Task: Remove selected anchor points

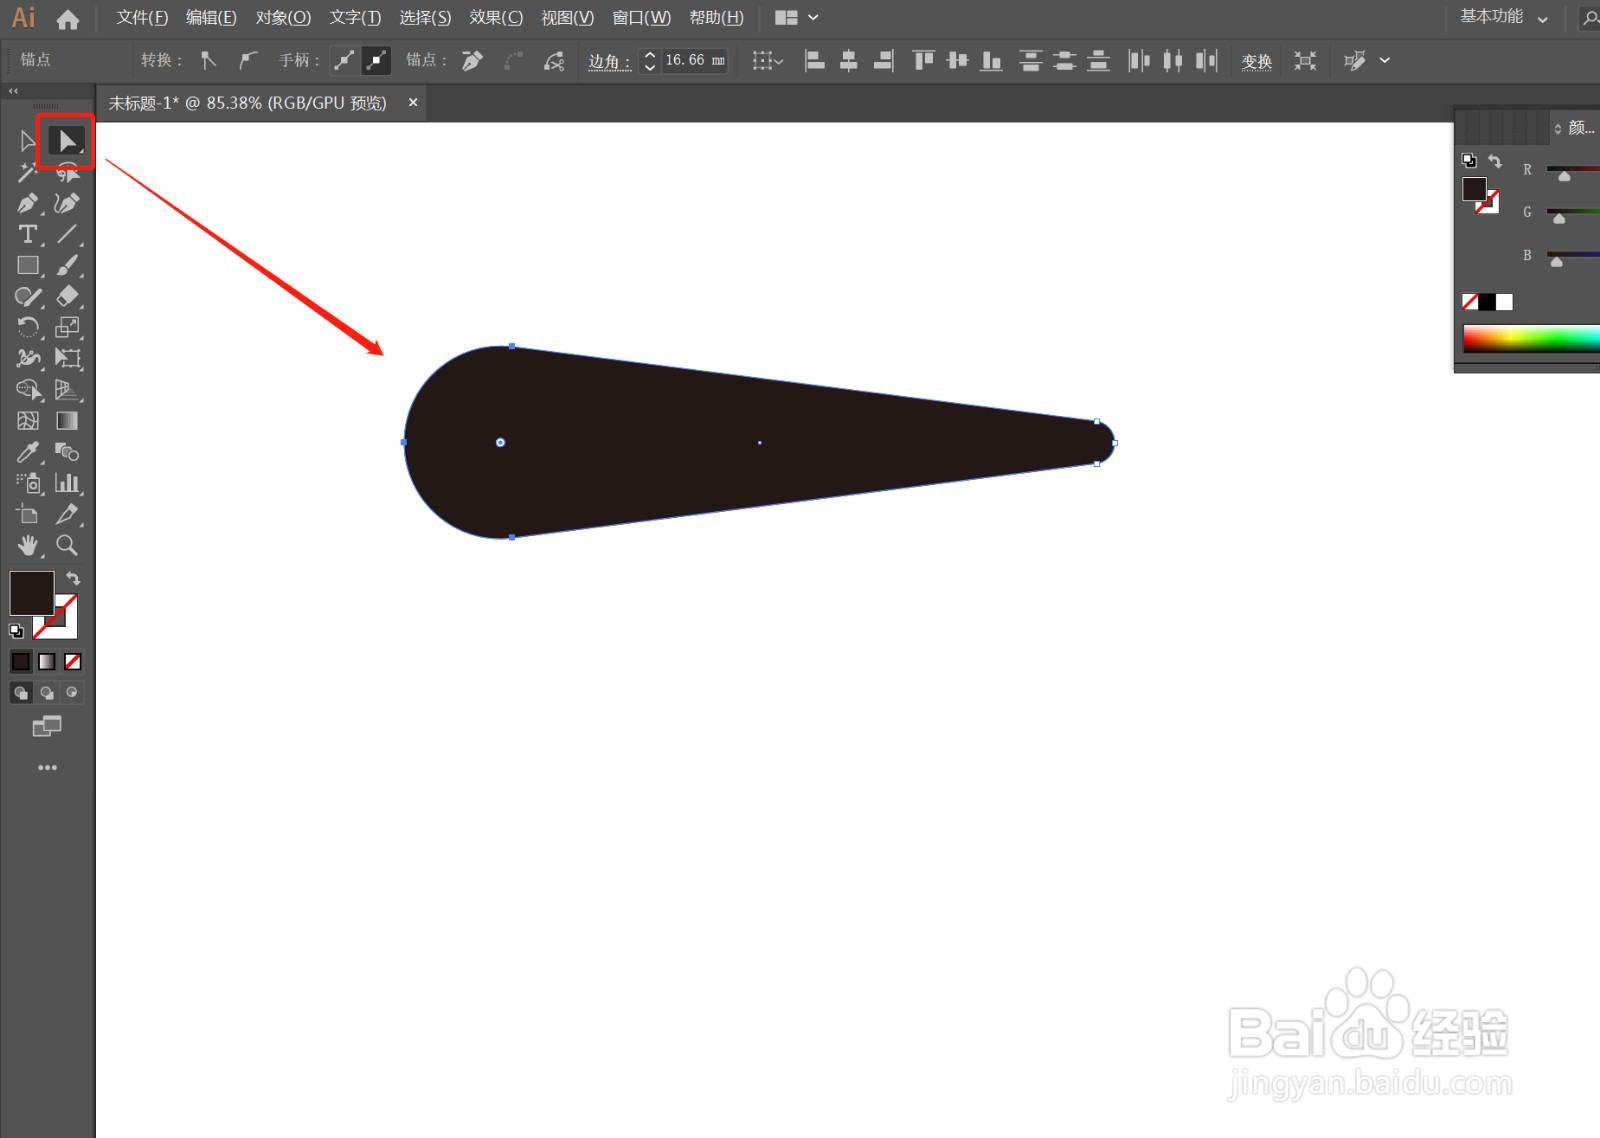Action: (472, 61)
